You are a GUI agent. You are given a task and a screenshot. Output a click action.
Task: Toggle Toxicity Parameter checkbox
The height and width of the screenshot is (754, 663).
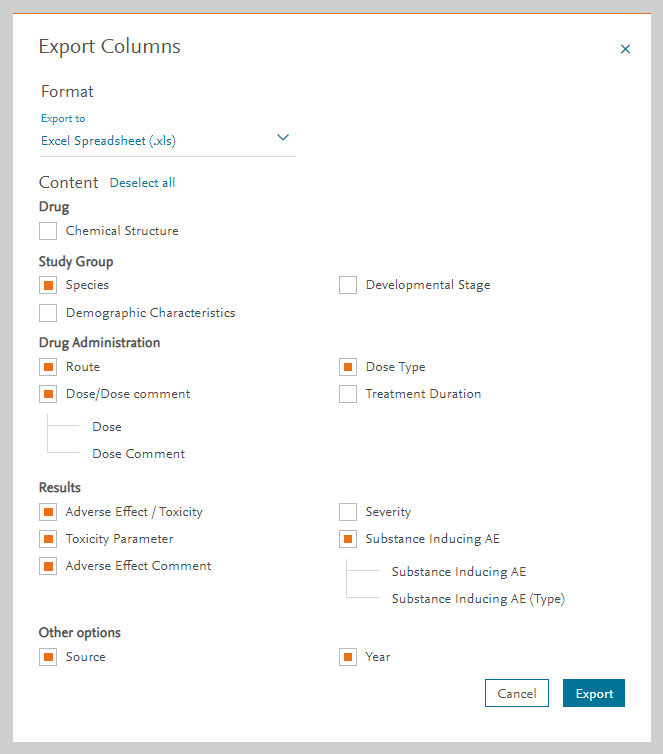pos(48,539)
